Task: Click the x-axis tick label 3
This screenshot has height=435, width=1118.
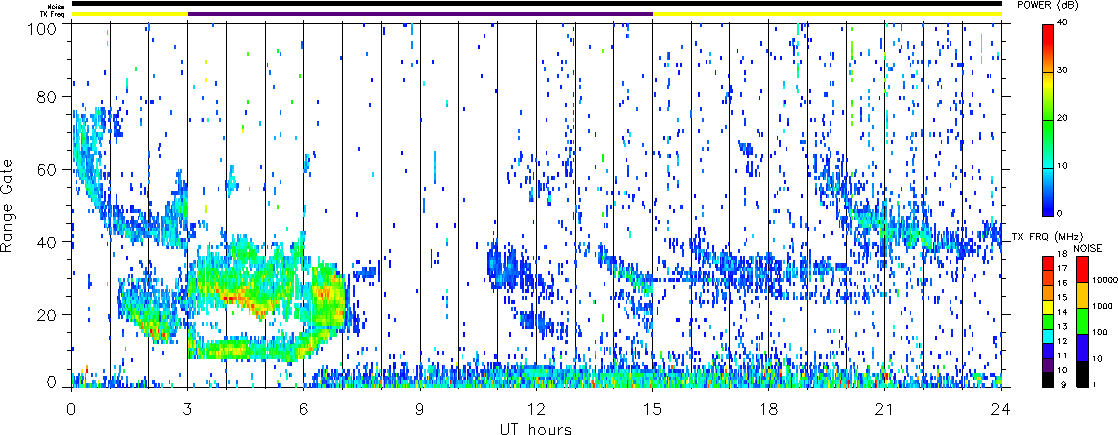Action: (188, 409)
